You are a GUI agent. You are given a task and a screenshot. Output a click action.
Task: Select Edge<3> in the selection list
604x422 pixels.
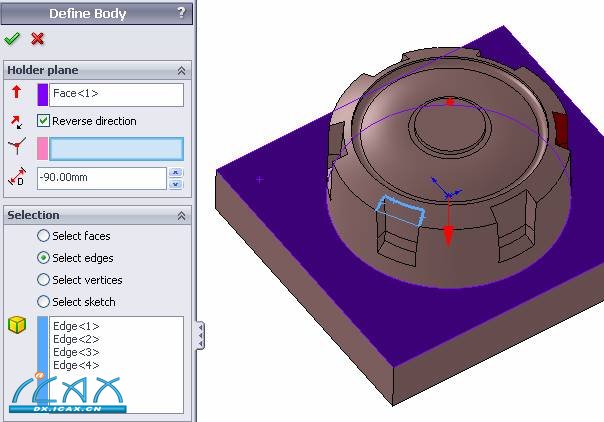click(76, 352)
